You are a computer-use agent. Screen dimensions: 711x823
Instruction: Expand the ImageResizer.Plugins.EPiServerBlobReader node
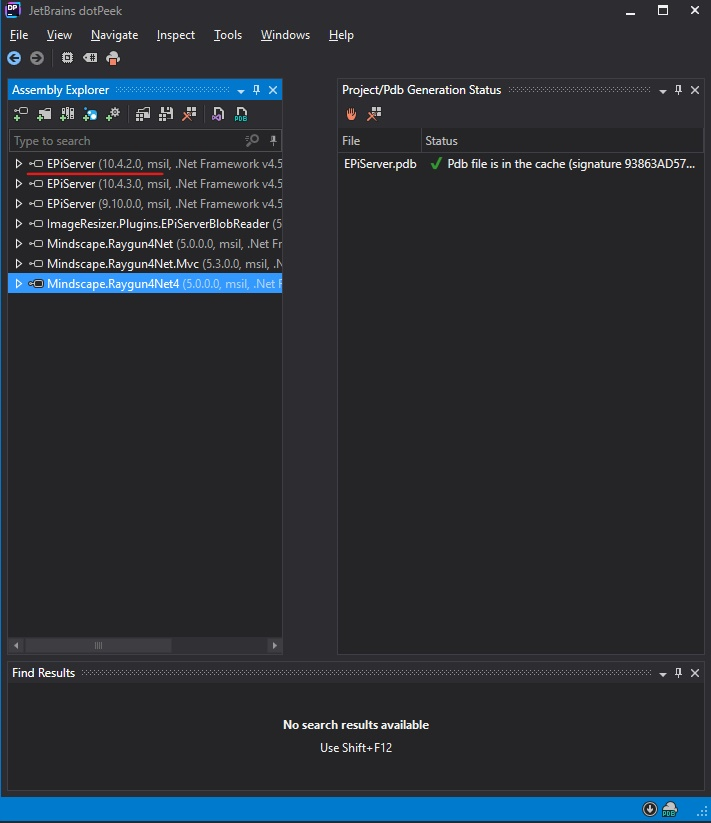pos(18,224)
